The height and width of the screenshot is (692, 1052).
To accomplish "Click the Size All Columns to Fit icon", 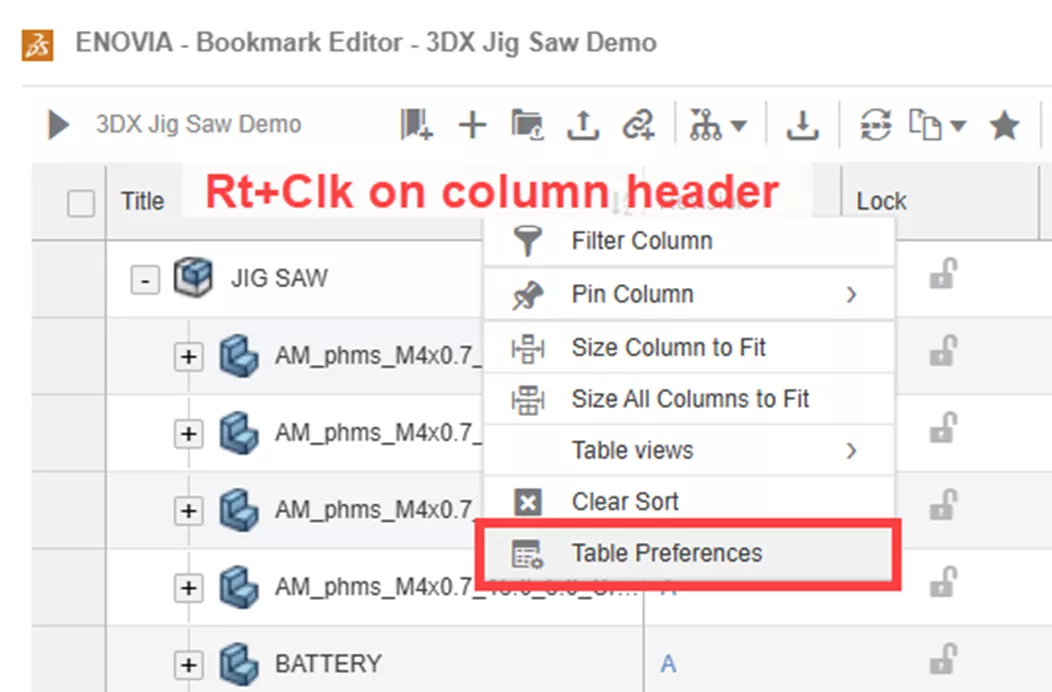I will (528, 400).
